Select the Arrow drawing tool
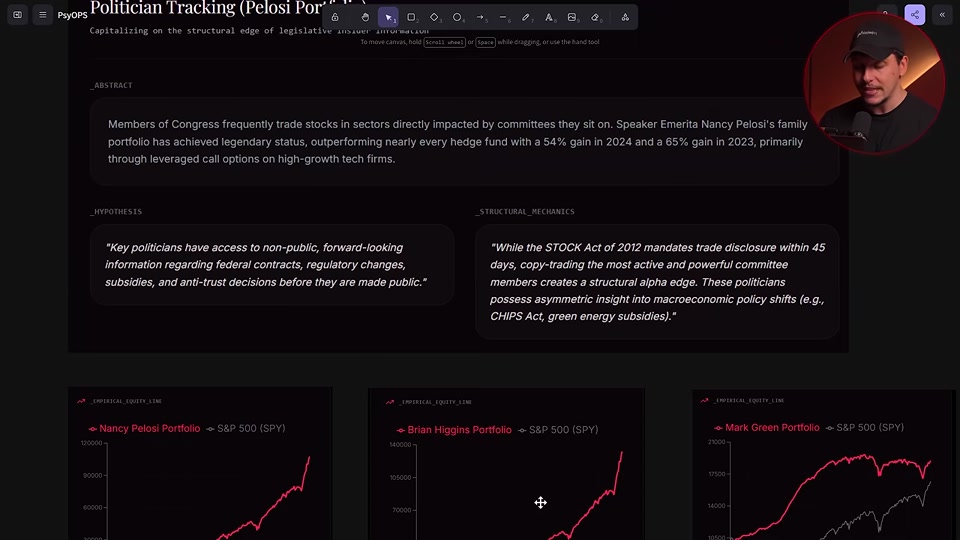 pos(481,17)
